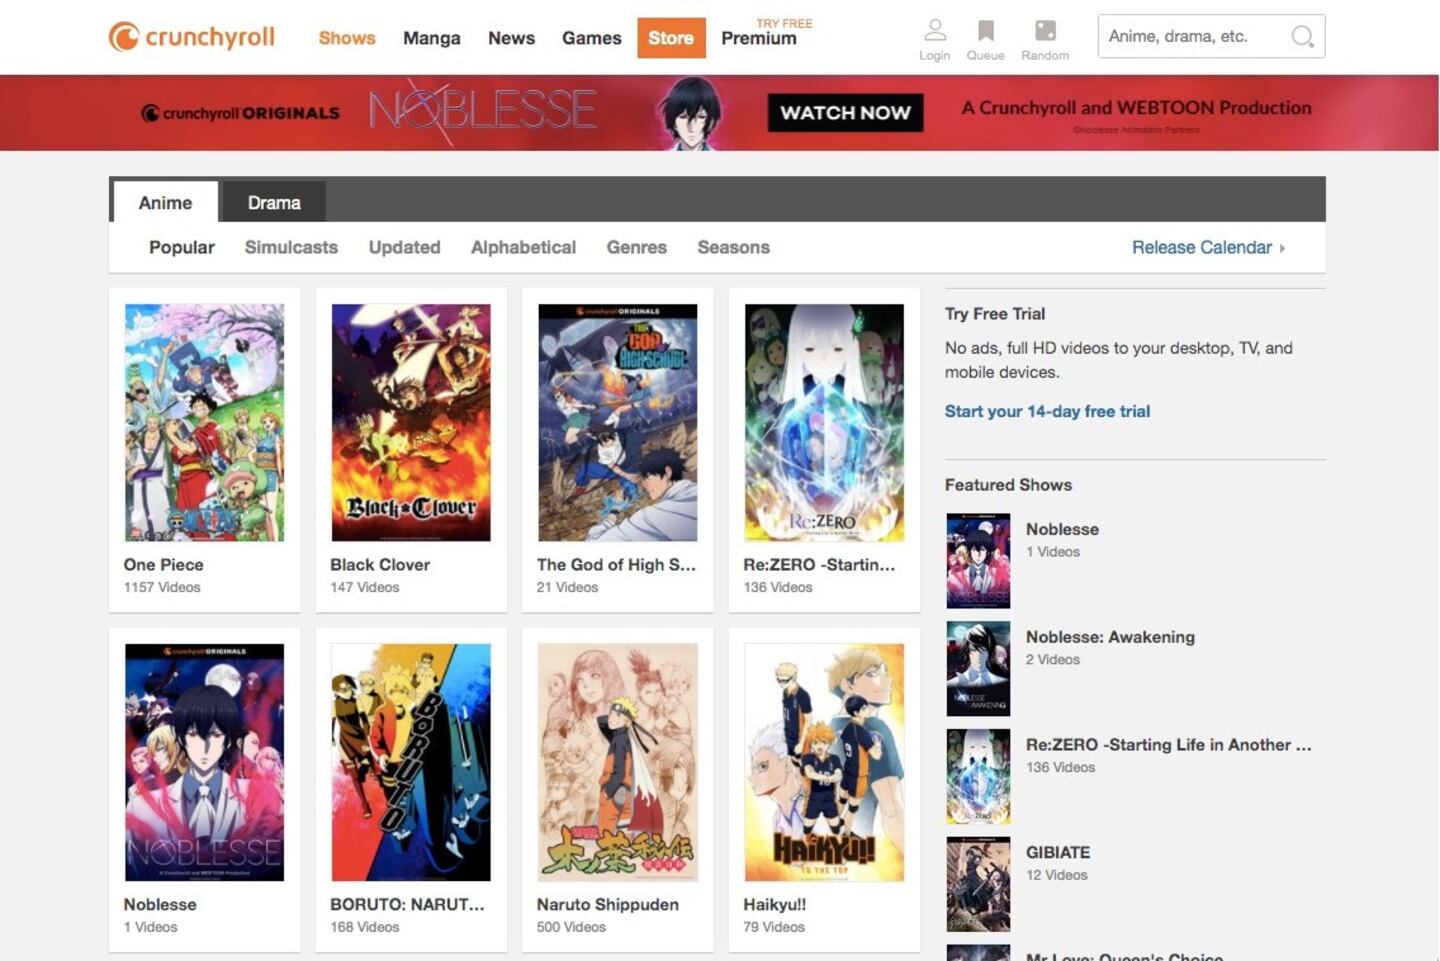The height and width of the screenshot is (961, 1440).
Task: Sort shows by Alphabetical
Action: 523,247
